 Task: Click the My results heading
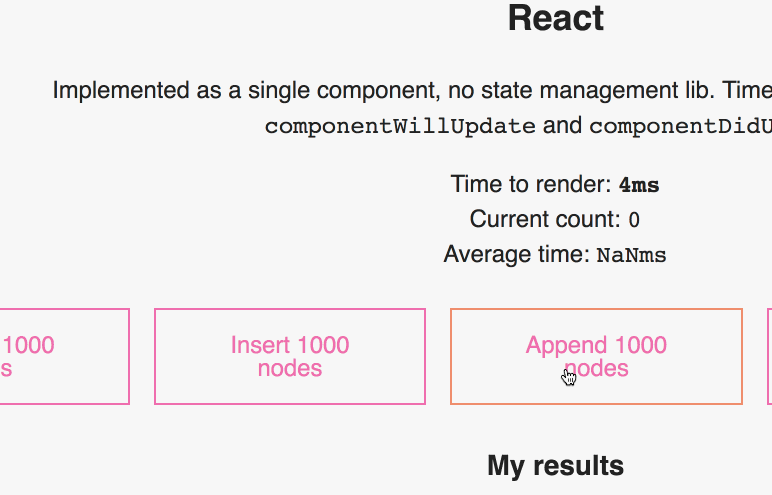point(555,465)
